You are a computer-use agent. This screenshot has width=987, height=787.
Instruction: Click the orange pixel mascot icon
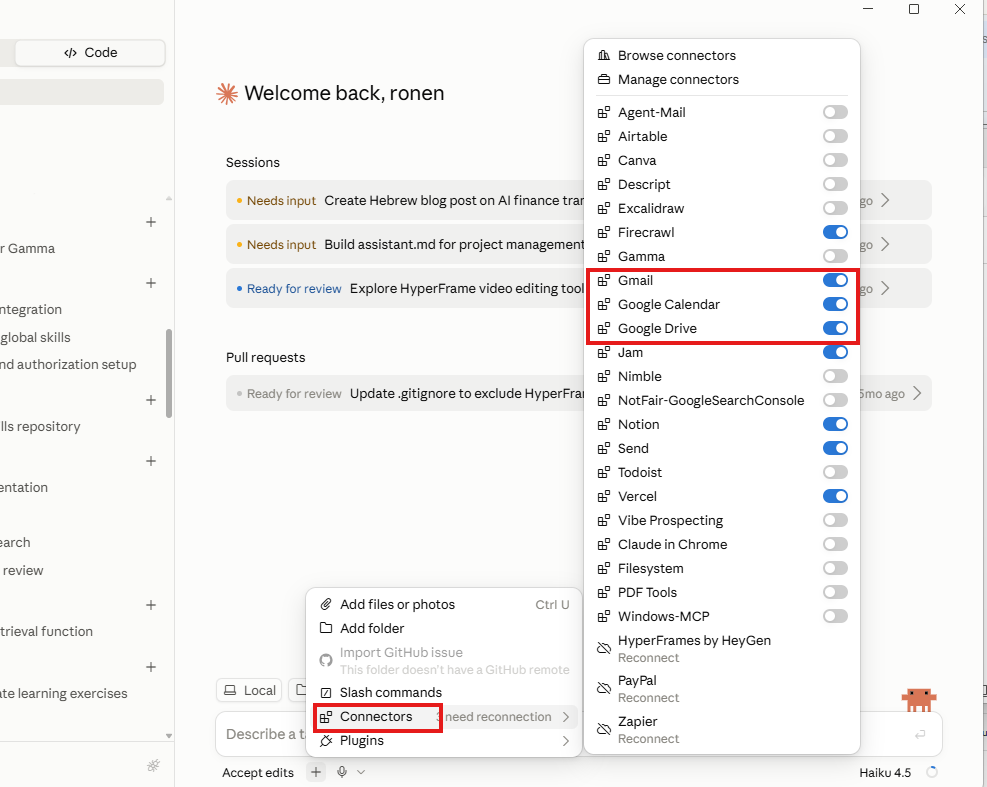[x=919, y=699]
